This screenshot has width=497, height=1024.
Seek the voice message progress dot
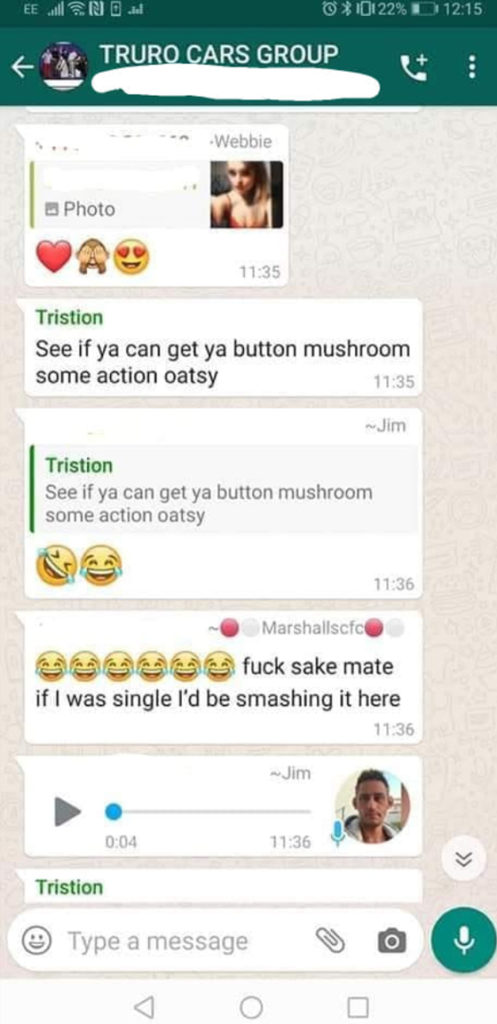point(114,812)
